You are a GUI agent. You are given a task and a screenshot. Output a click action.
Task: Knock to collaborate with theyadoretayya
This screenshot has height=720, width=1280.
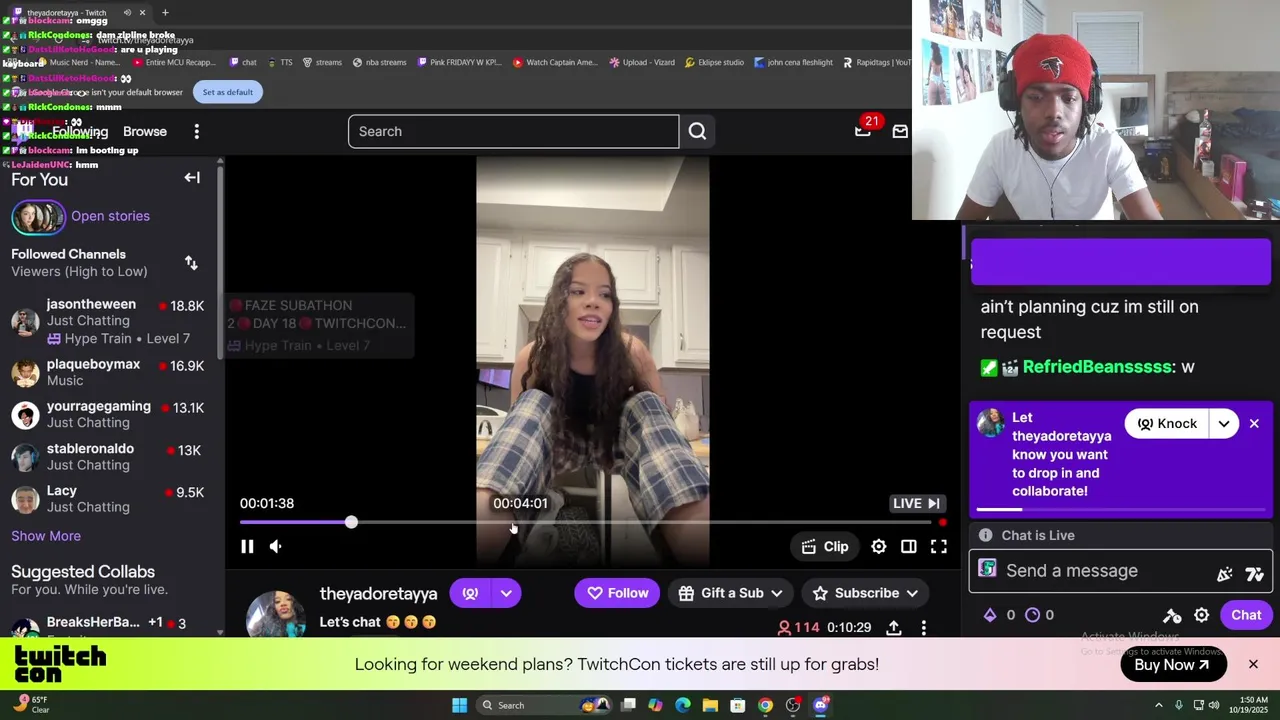click(1167, 423)
